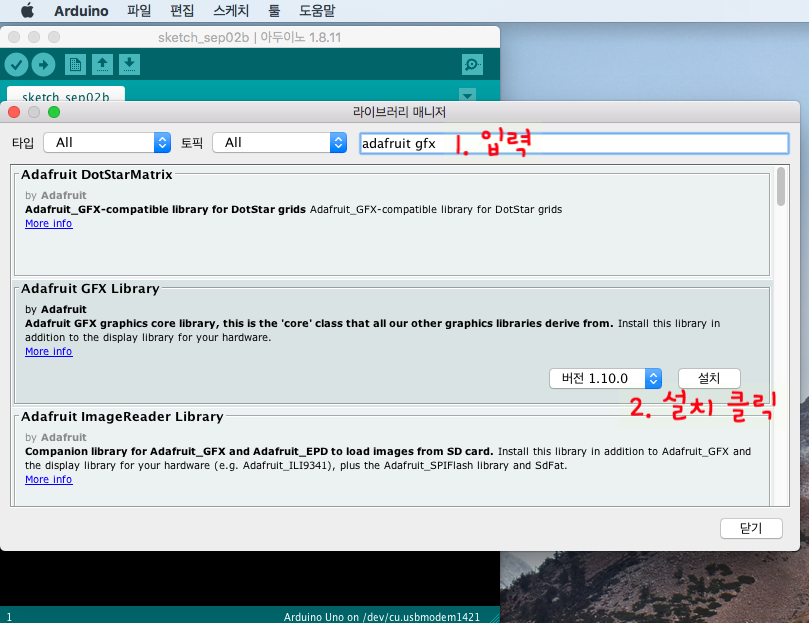Click the 설치 install button
This screenshot has width=809, height=623.
click(709, 378)
